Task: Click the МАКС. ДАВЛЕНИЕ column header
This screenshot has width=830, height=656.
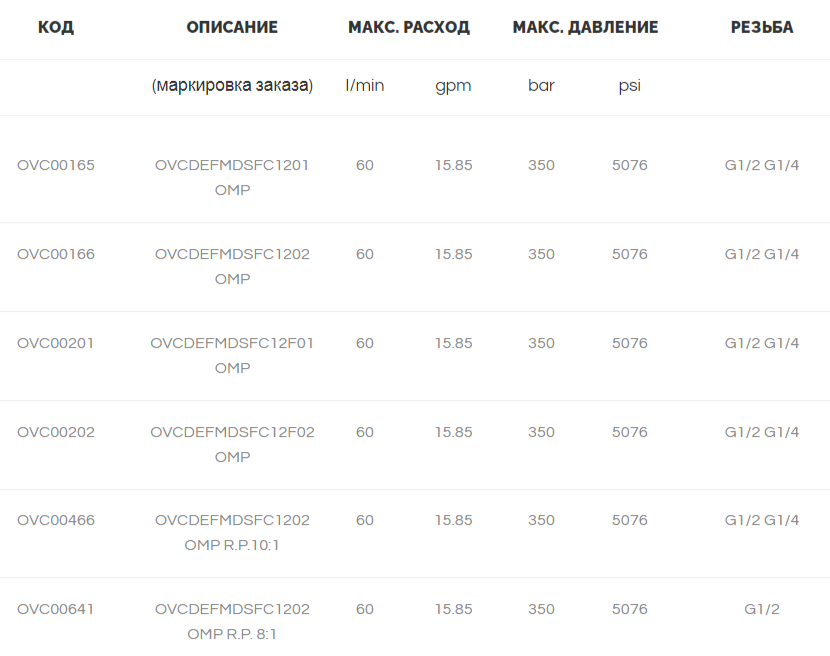Action: (585, 27)
